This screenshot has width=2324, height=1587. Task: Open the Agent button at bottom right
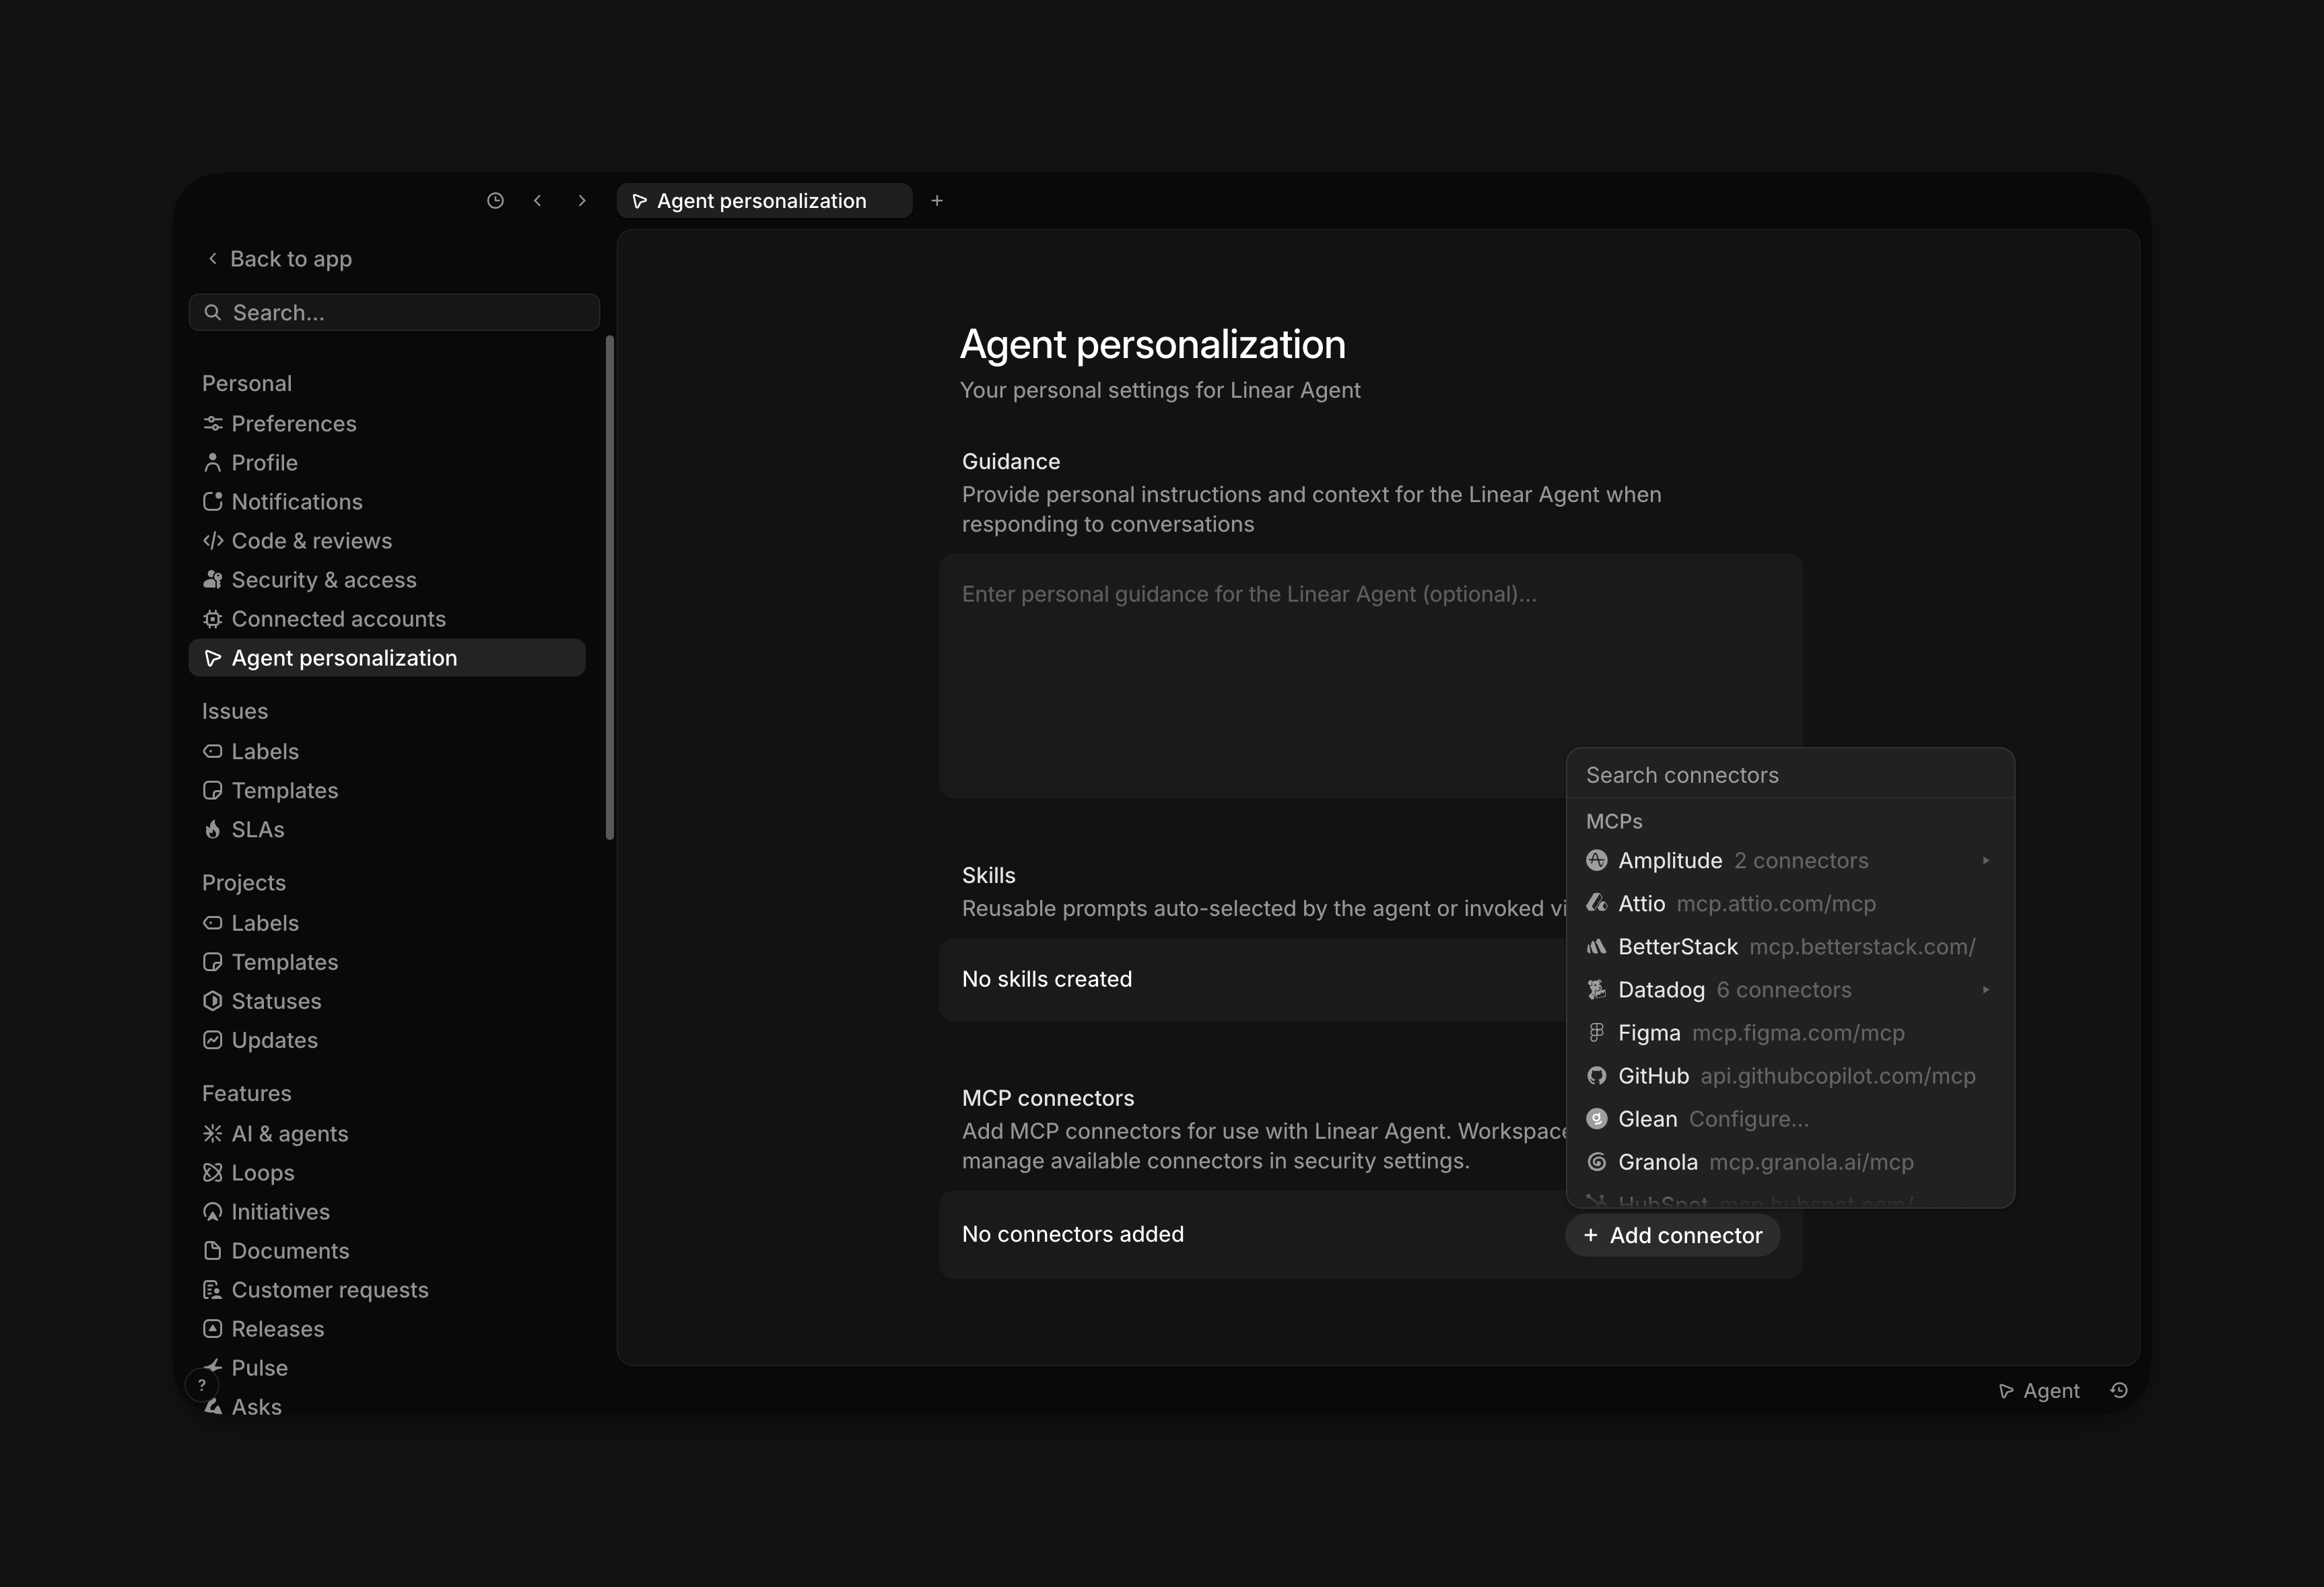2038,1390
